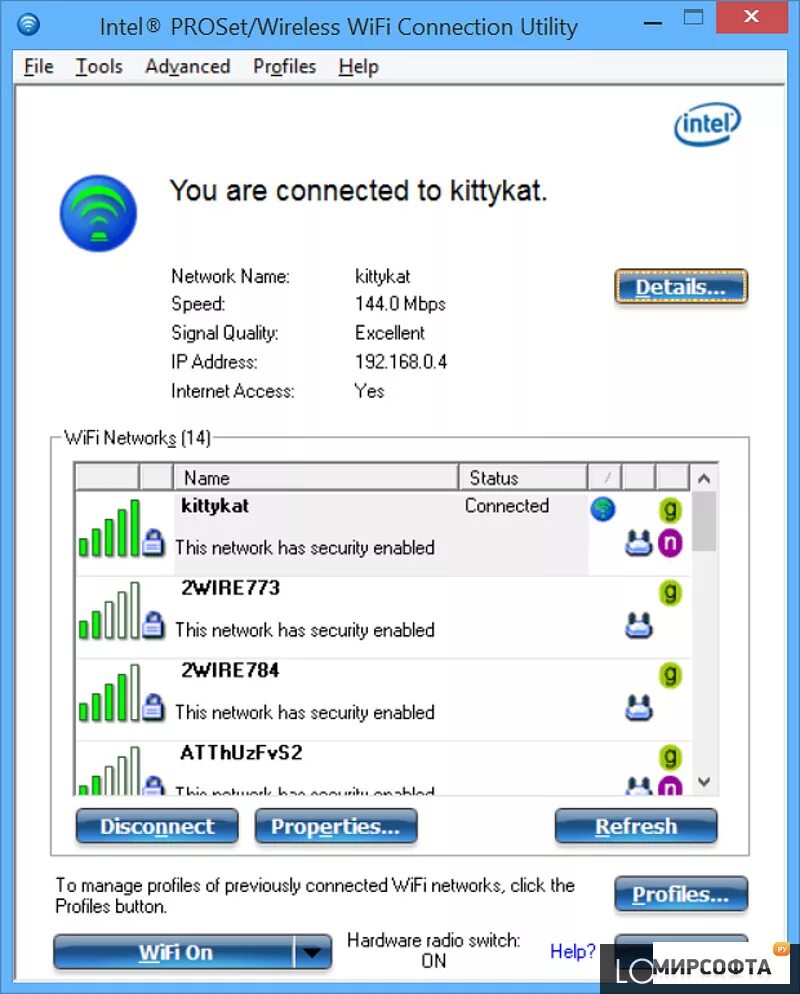Screen dimensions: 800x994
Task: Click the Internet Access Yes value
Action: point(369,391)
